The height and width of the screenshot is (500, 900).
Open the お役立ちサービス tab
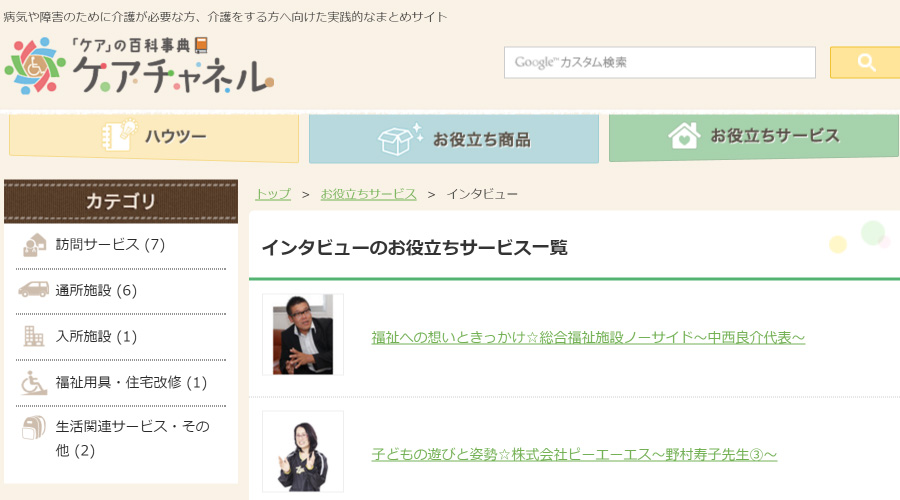(754, 137)
